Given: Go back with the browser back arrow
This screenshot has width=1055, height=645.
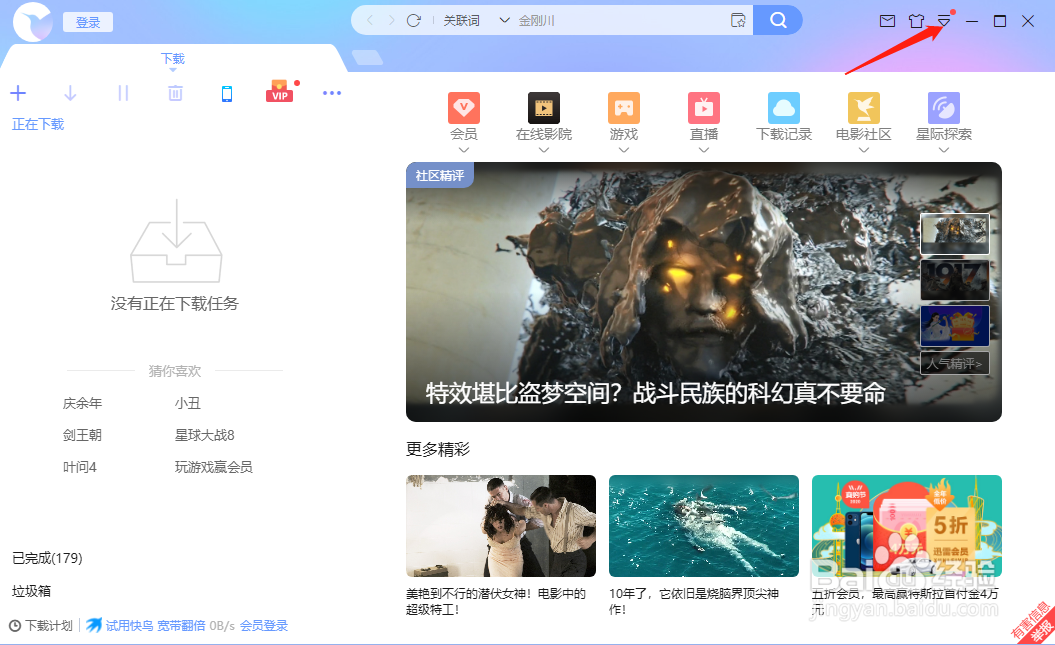Looking at the screenshot, I should (369, 21).
